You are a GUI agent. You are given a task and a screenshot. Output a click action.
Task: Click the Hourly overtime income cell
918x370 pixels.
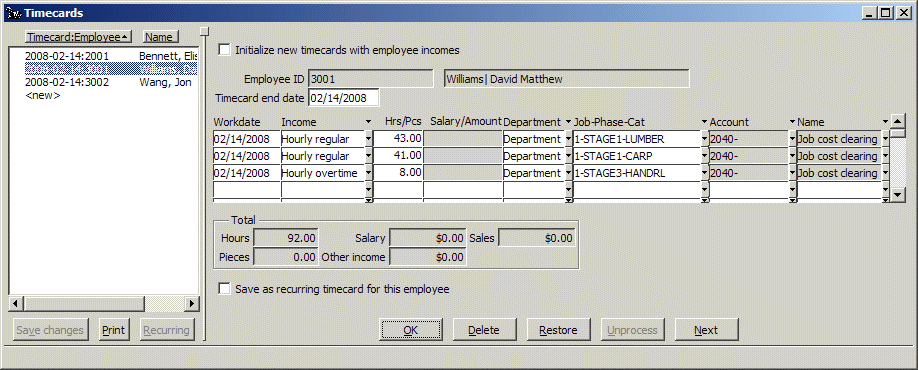pyautogui.click(x=323, y=173)
